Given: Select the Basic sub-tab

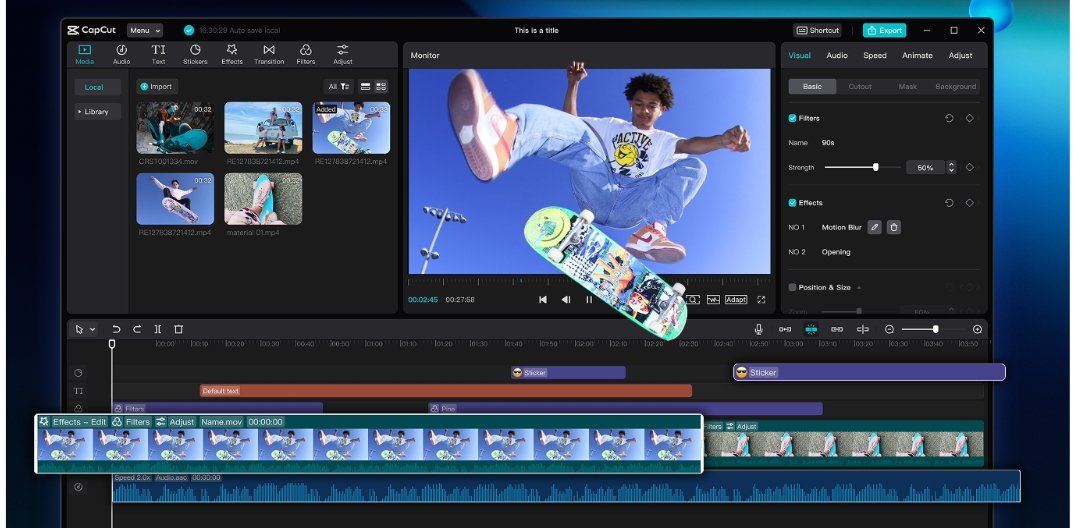Looking at the screenshot, I should [x=812, y=87].
